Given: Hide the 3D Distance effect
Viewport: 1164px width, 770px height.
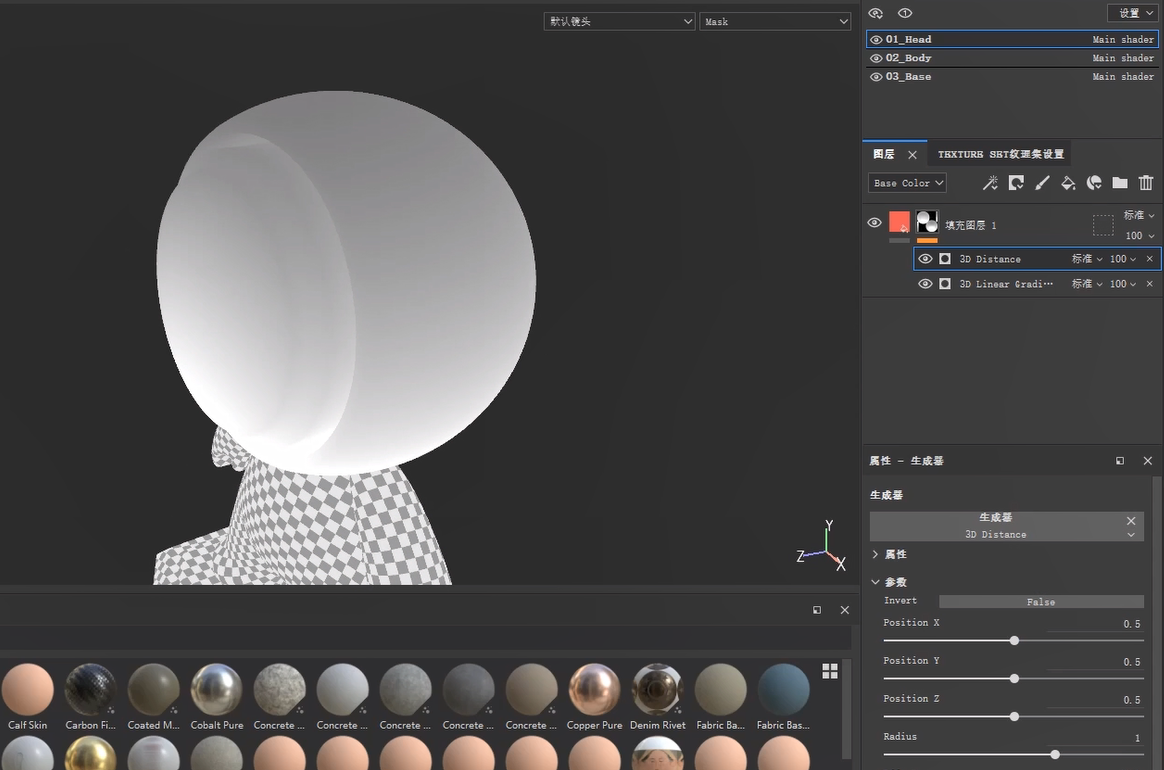Looking at the screenshot, I should [925, 259].
